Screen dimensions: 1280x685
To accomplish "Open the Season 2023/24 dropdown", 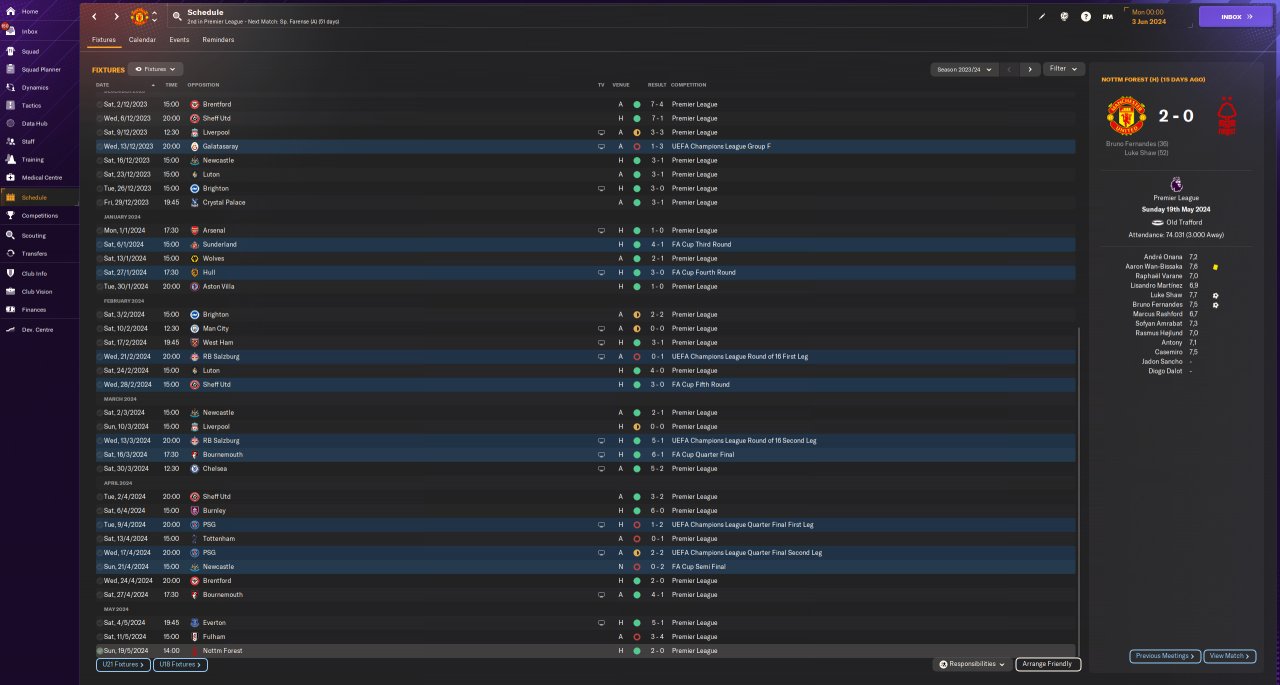I will click(x=963, y=69).
